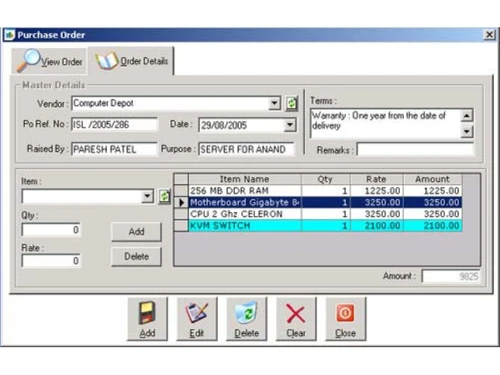Click the Raised By field
Screen dimensions: 500x375
click(114, 149)
